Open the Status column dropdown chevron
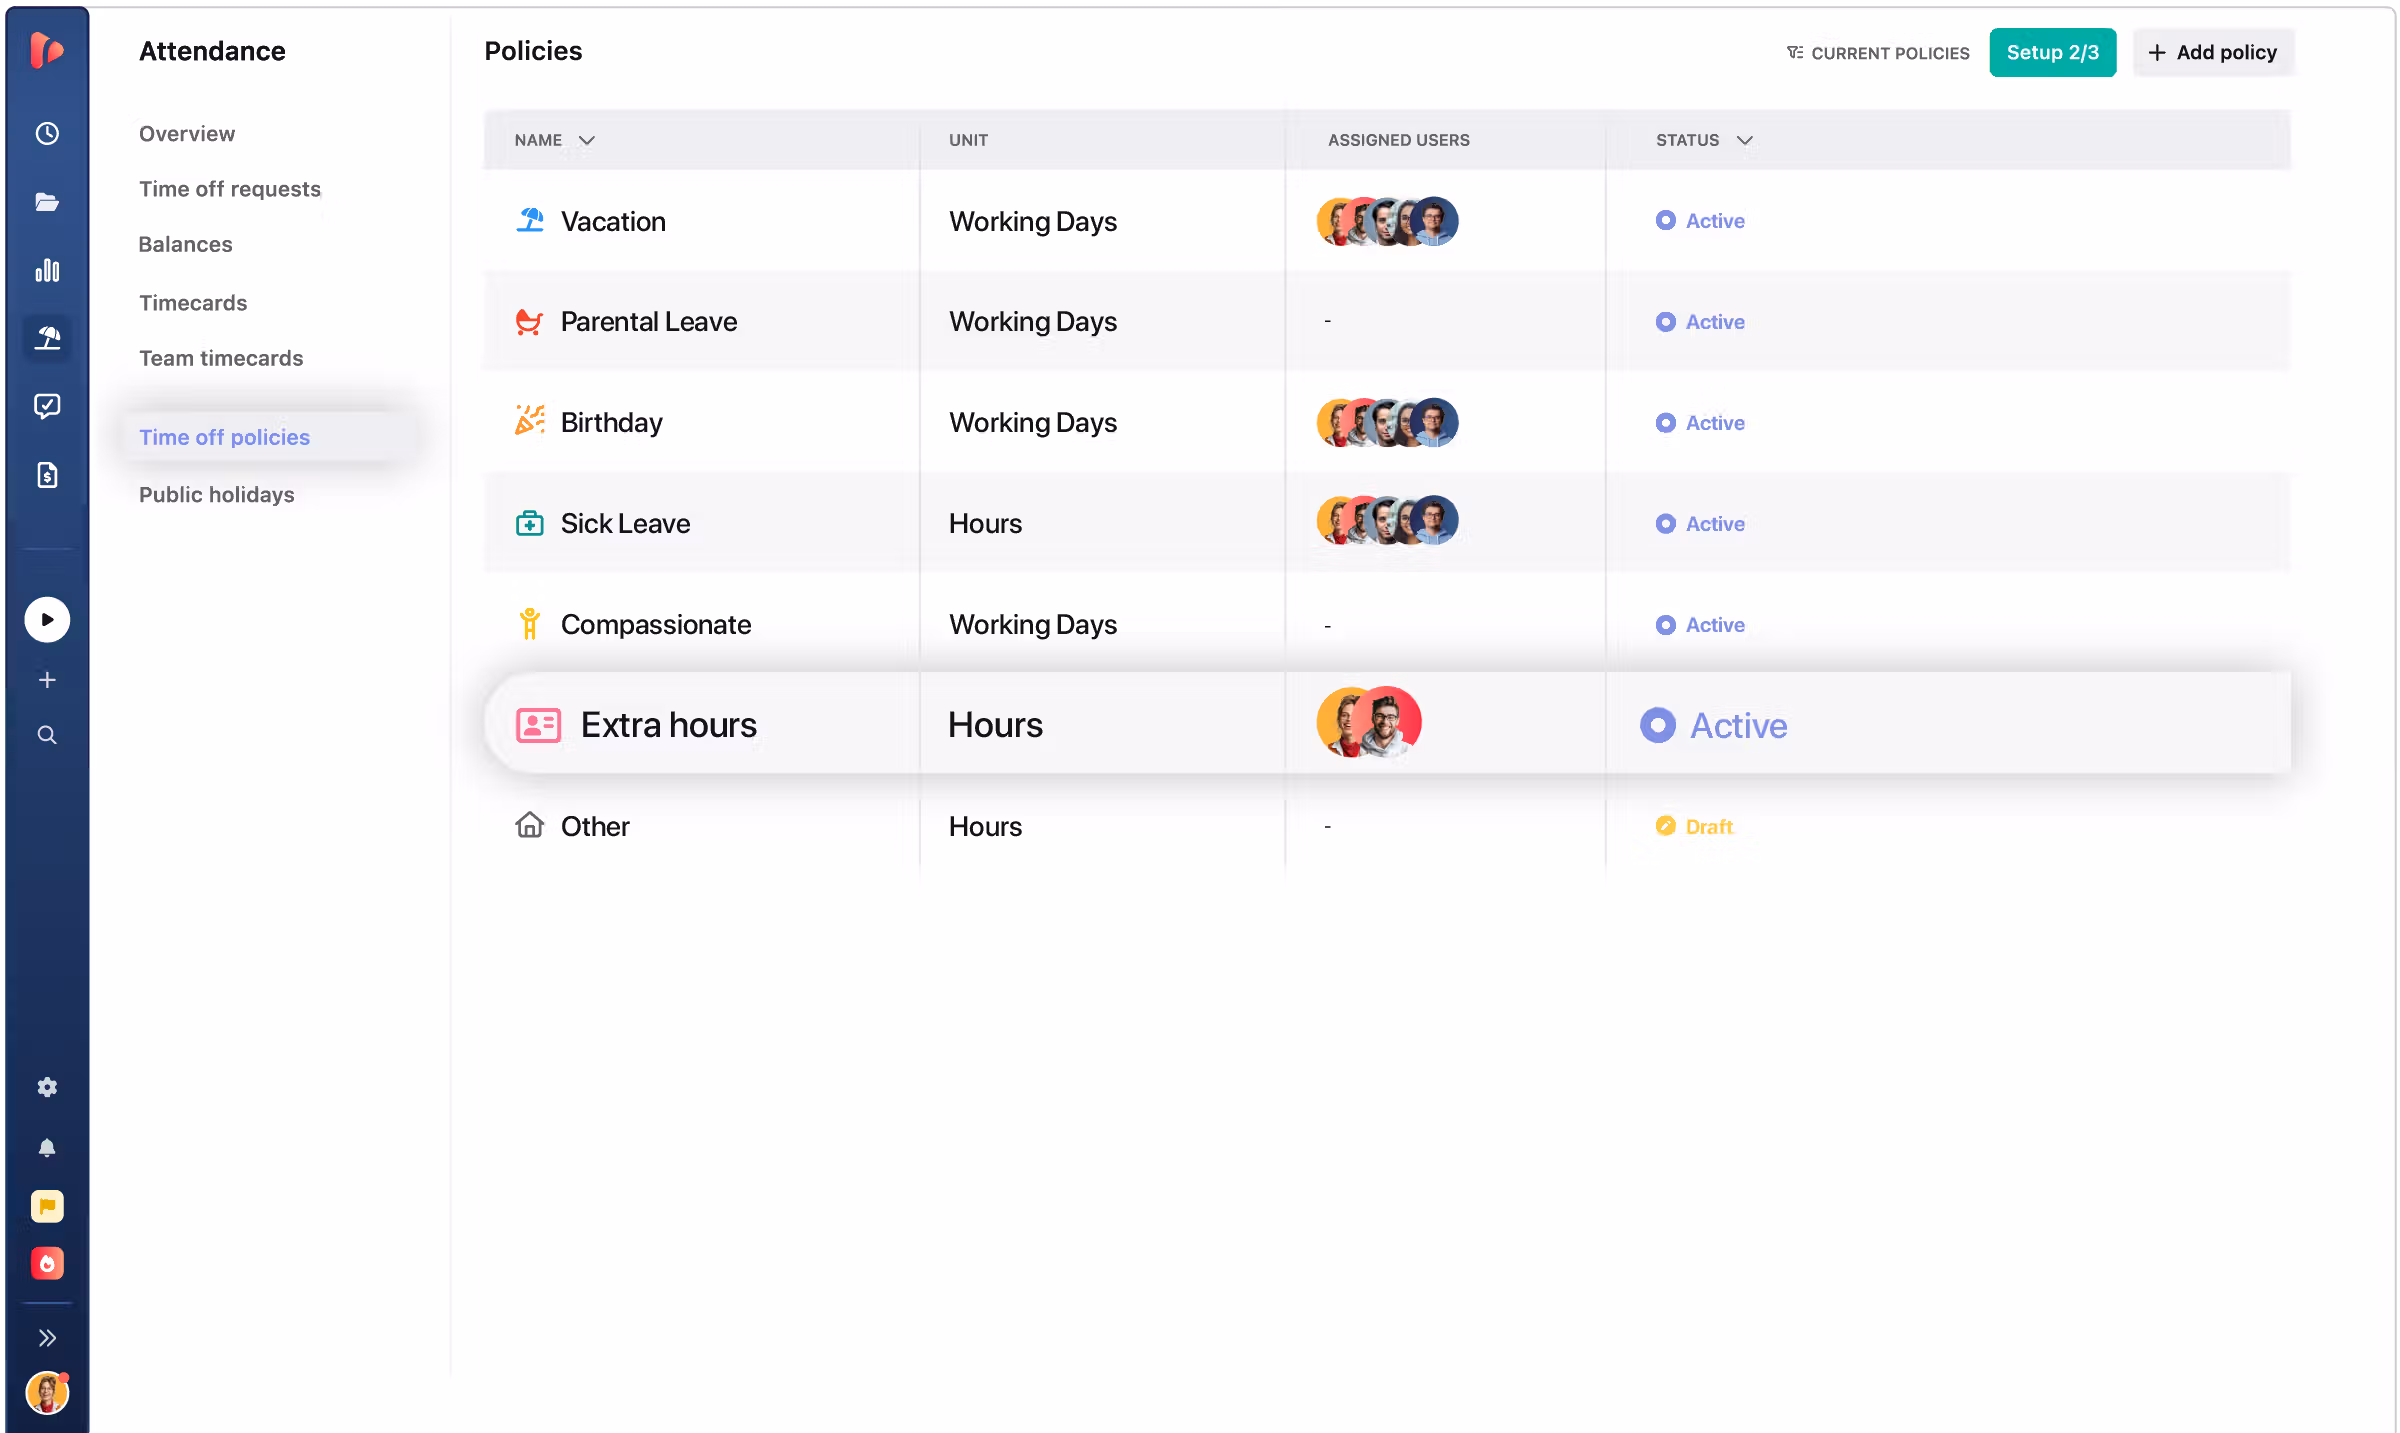 1745,140
